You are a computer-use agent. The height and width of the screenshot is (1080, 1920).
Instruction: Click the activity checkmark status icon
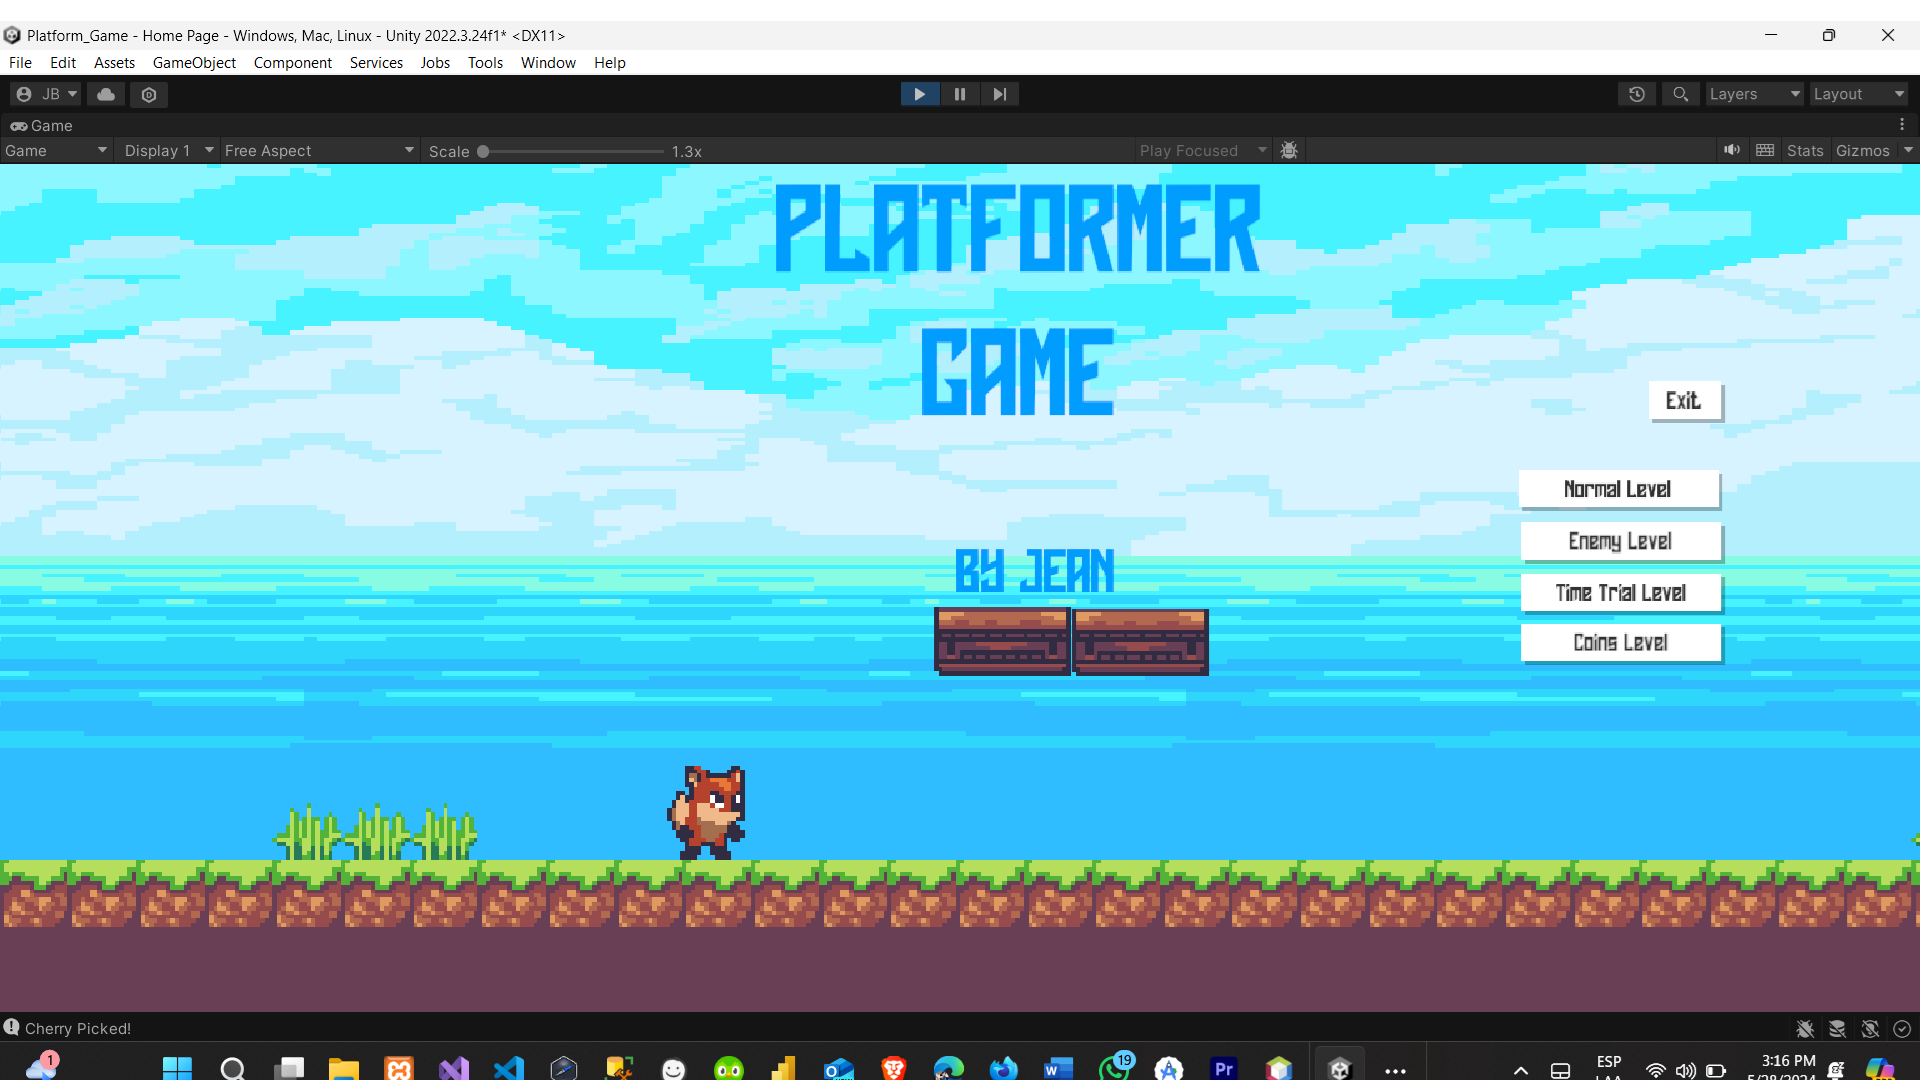click(x=1902, y=1028)
